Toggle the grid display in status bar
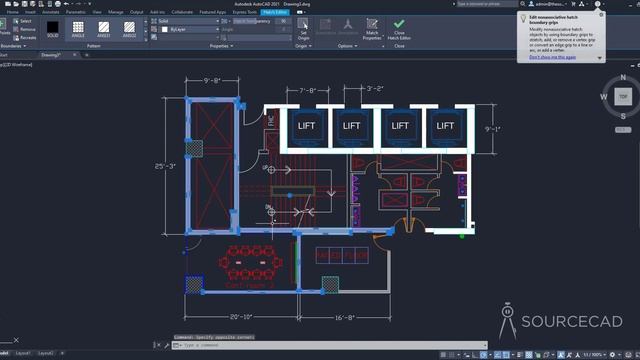The image size is (640, 360). tap(443, 355)
